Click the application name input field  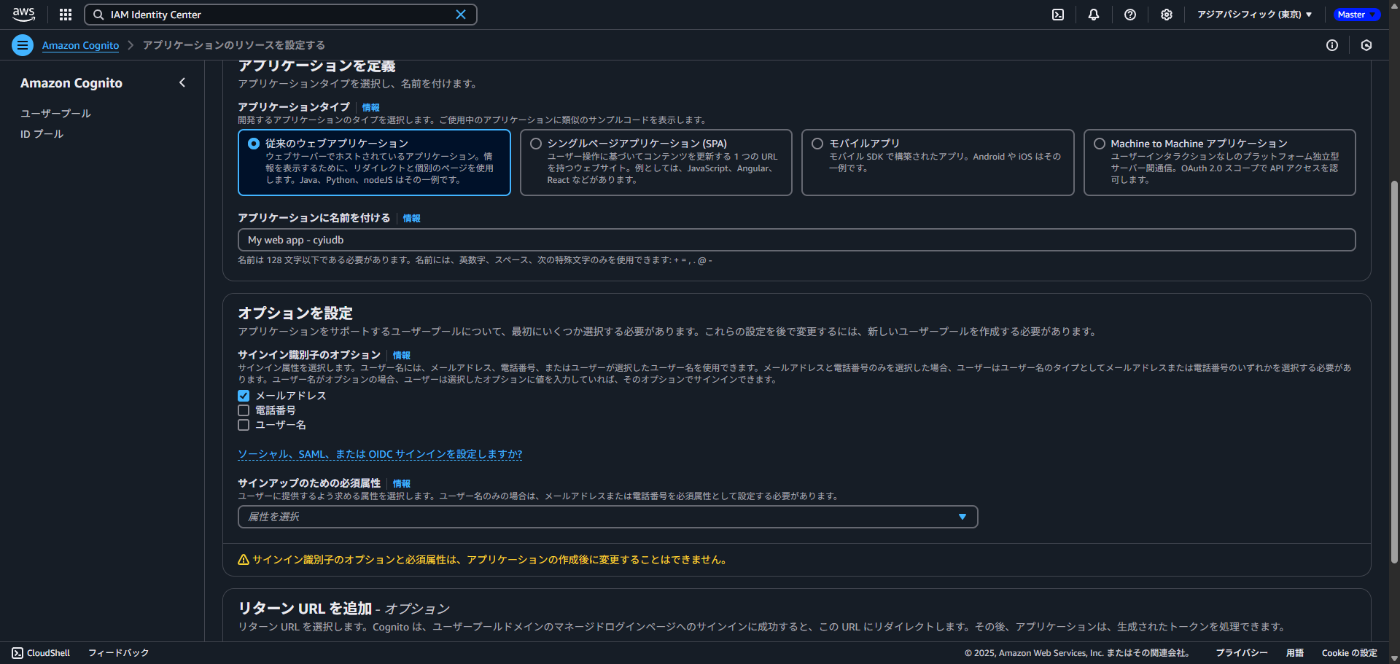coord(797,240)
